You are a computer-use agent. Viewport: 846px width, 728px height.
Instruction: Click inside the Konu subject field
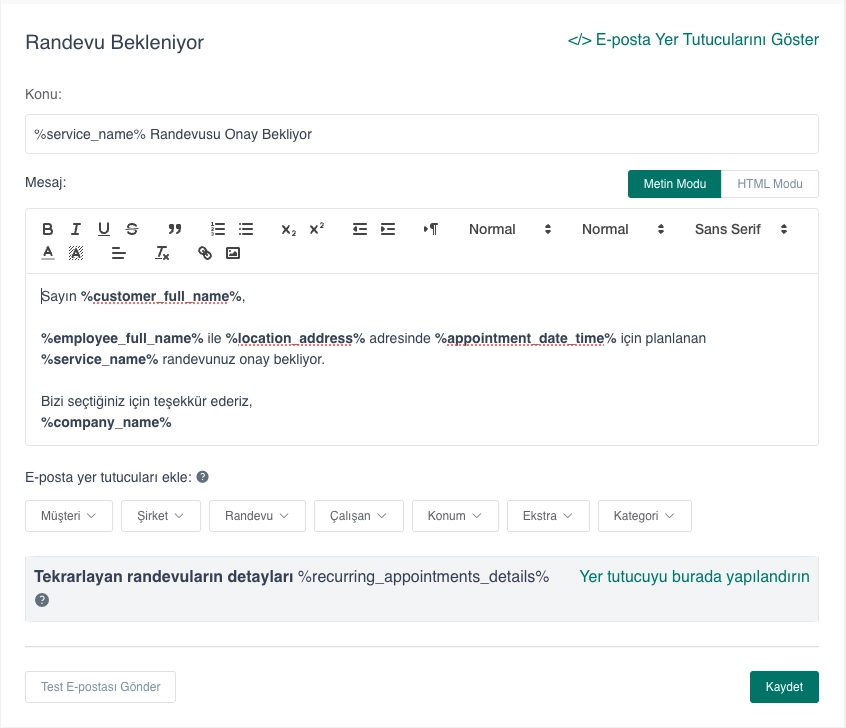click(421, 133)
